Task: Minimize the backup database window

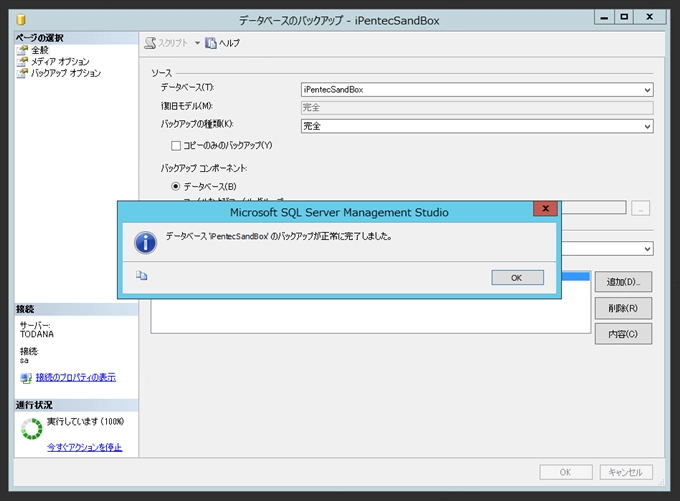Action: pos(604,17)
